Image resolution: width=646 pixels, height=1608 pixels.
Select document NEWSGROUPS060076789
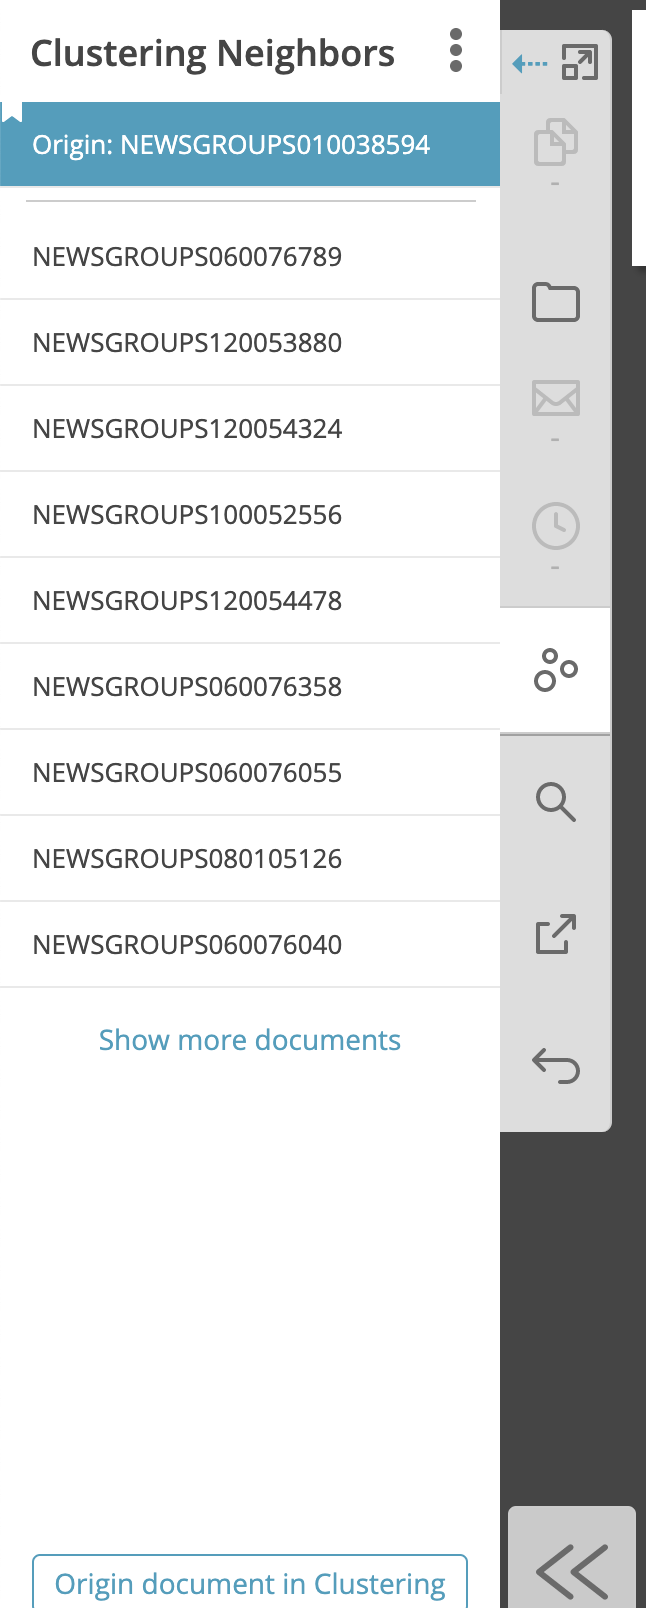coord(187,257)
